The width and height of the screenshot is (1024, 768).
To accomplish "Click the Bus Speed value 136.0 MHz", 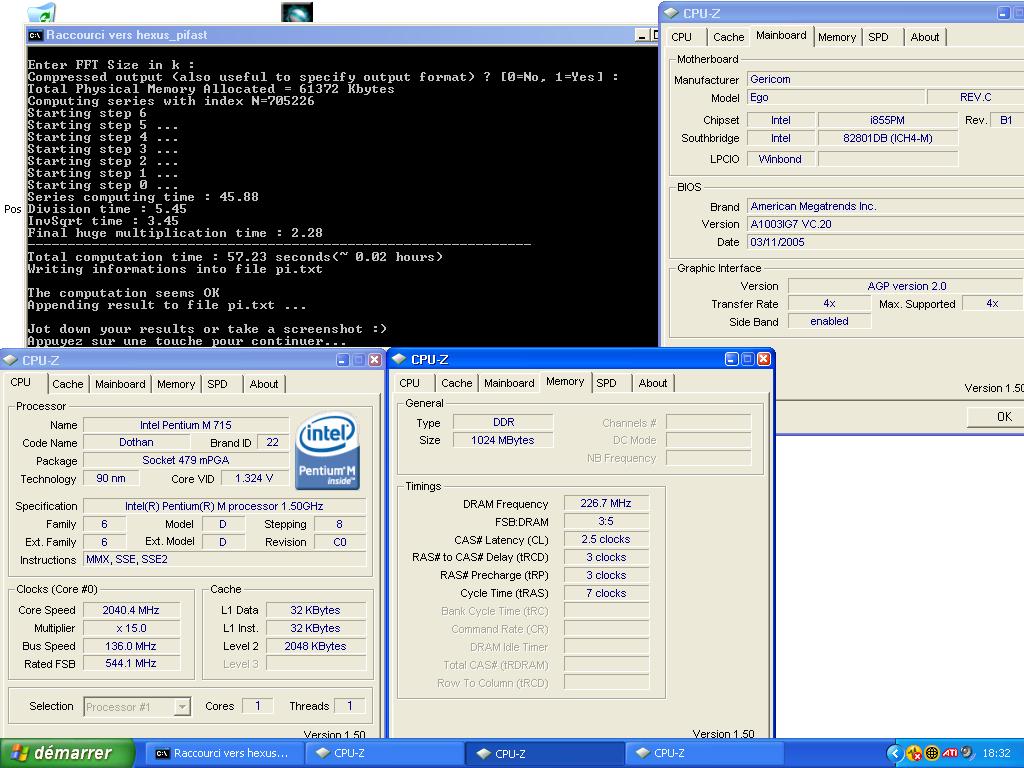I will point(131,646).
